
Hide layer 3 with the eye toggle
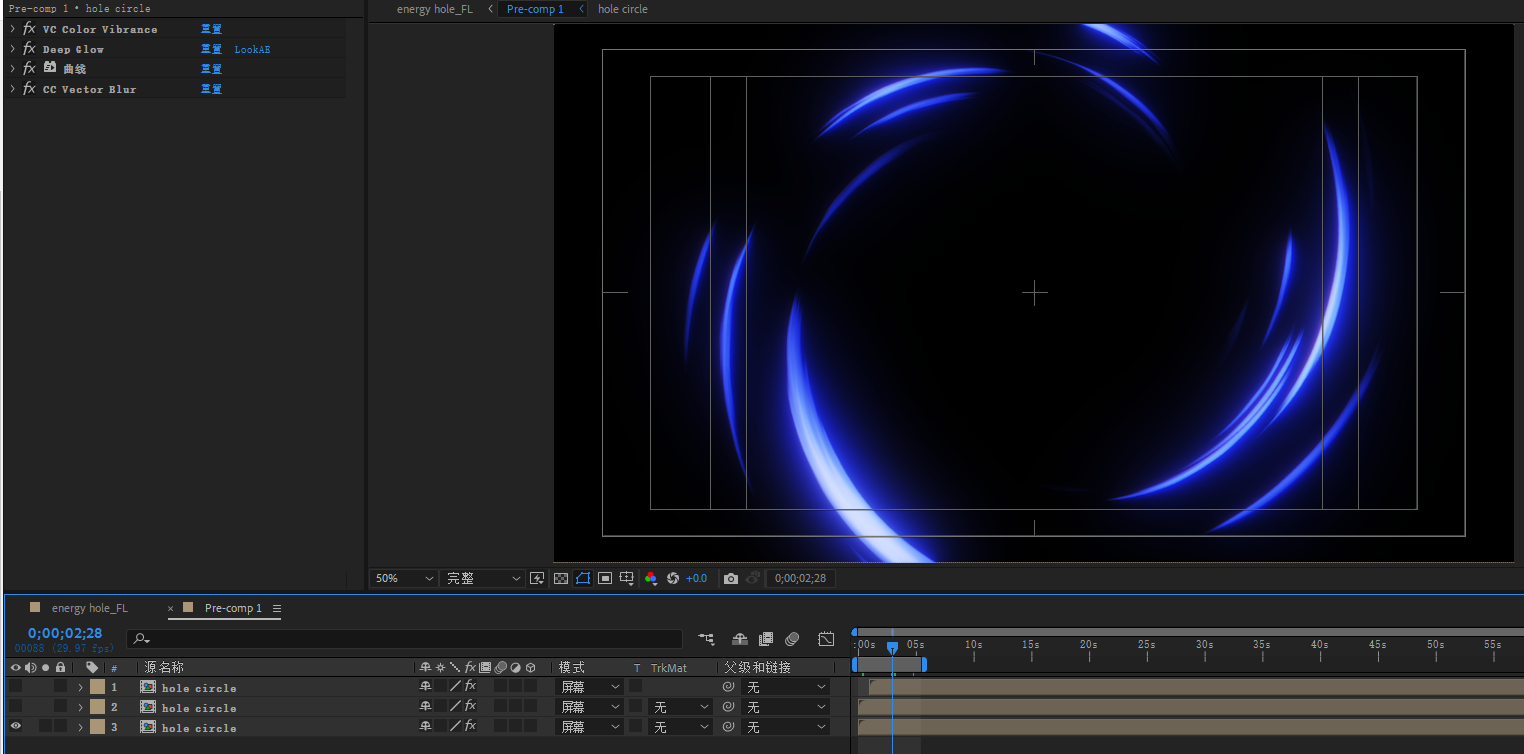click(16, 727)
